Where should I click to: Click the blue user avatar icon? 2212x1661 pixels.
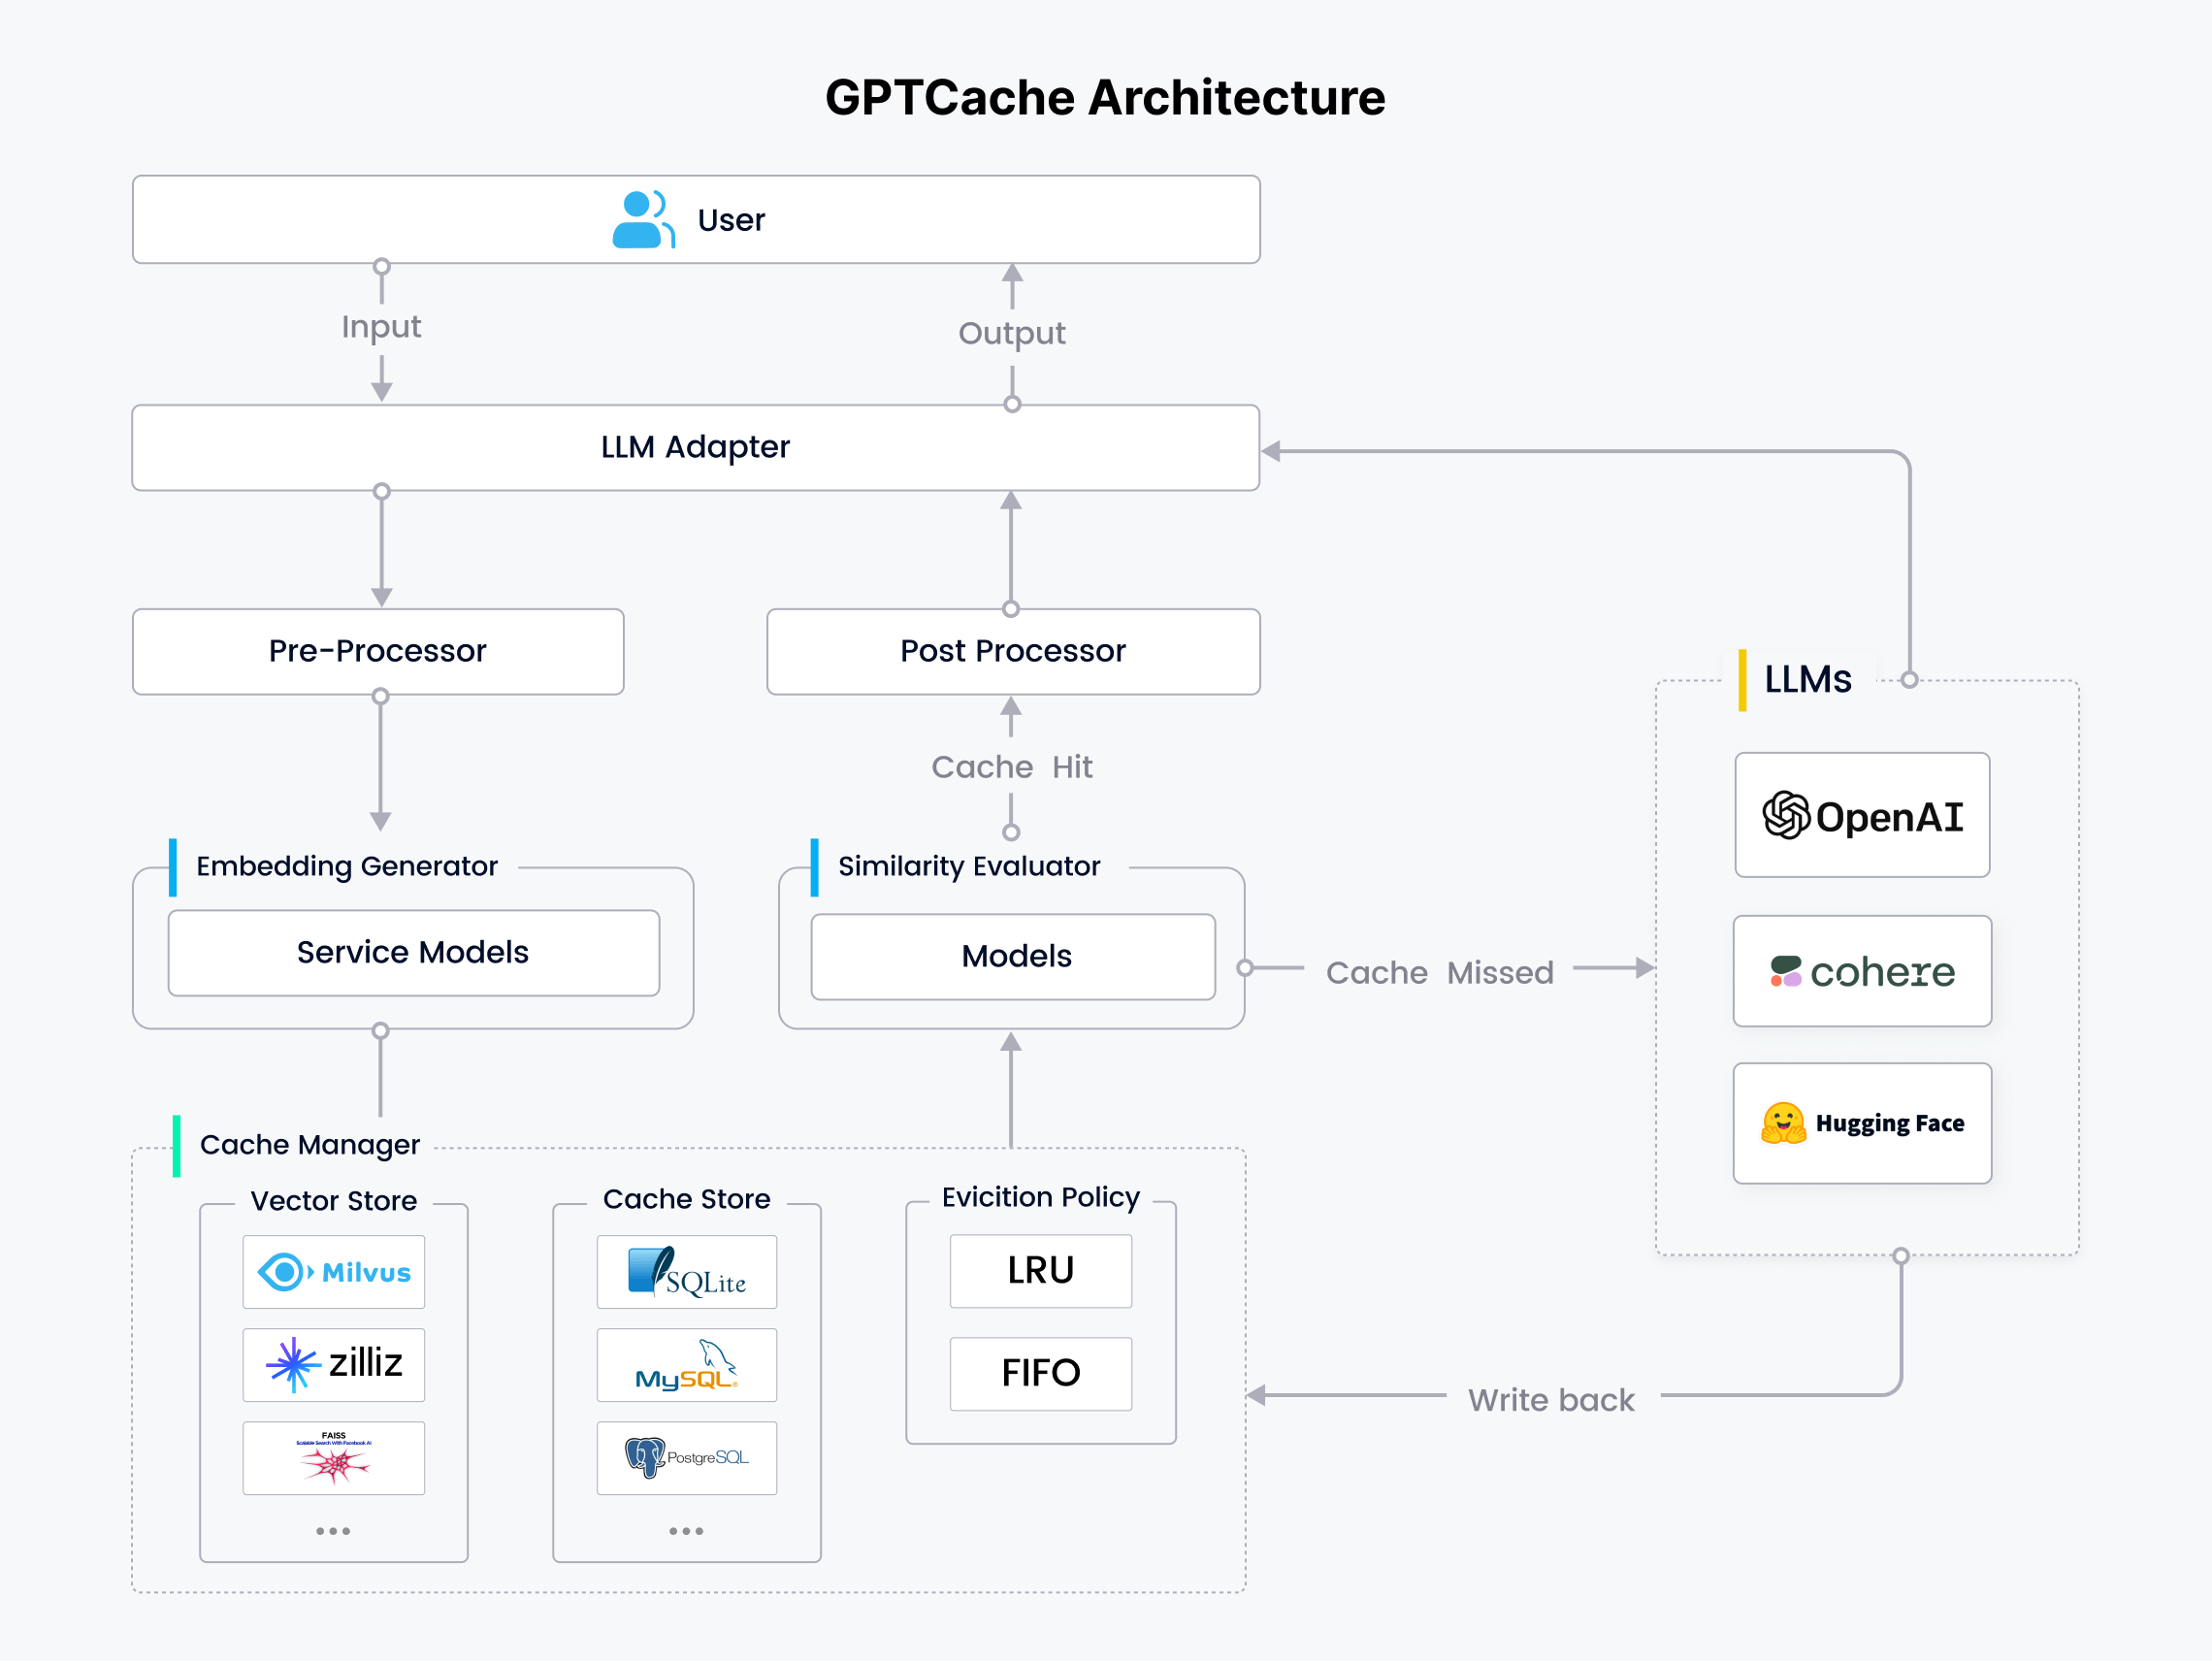[642, 218]
